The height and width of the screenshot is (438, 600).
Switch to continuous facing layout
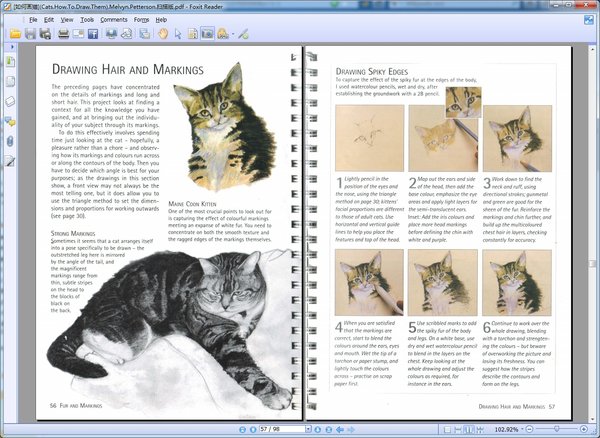tap(479, 430)
